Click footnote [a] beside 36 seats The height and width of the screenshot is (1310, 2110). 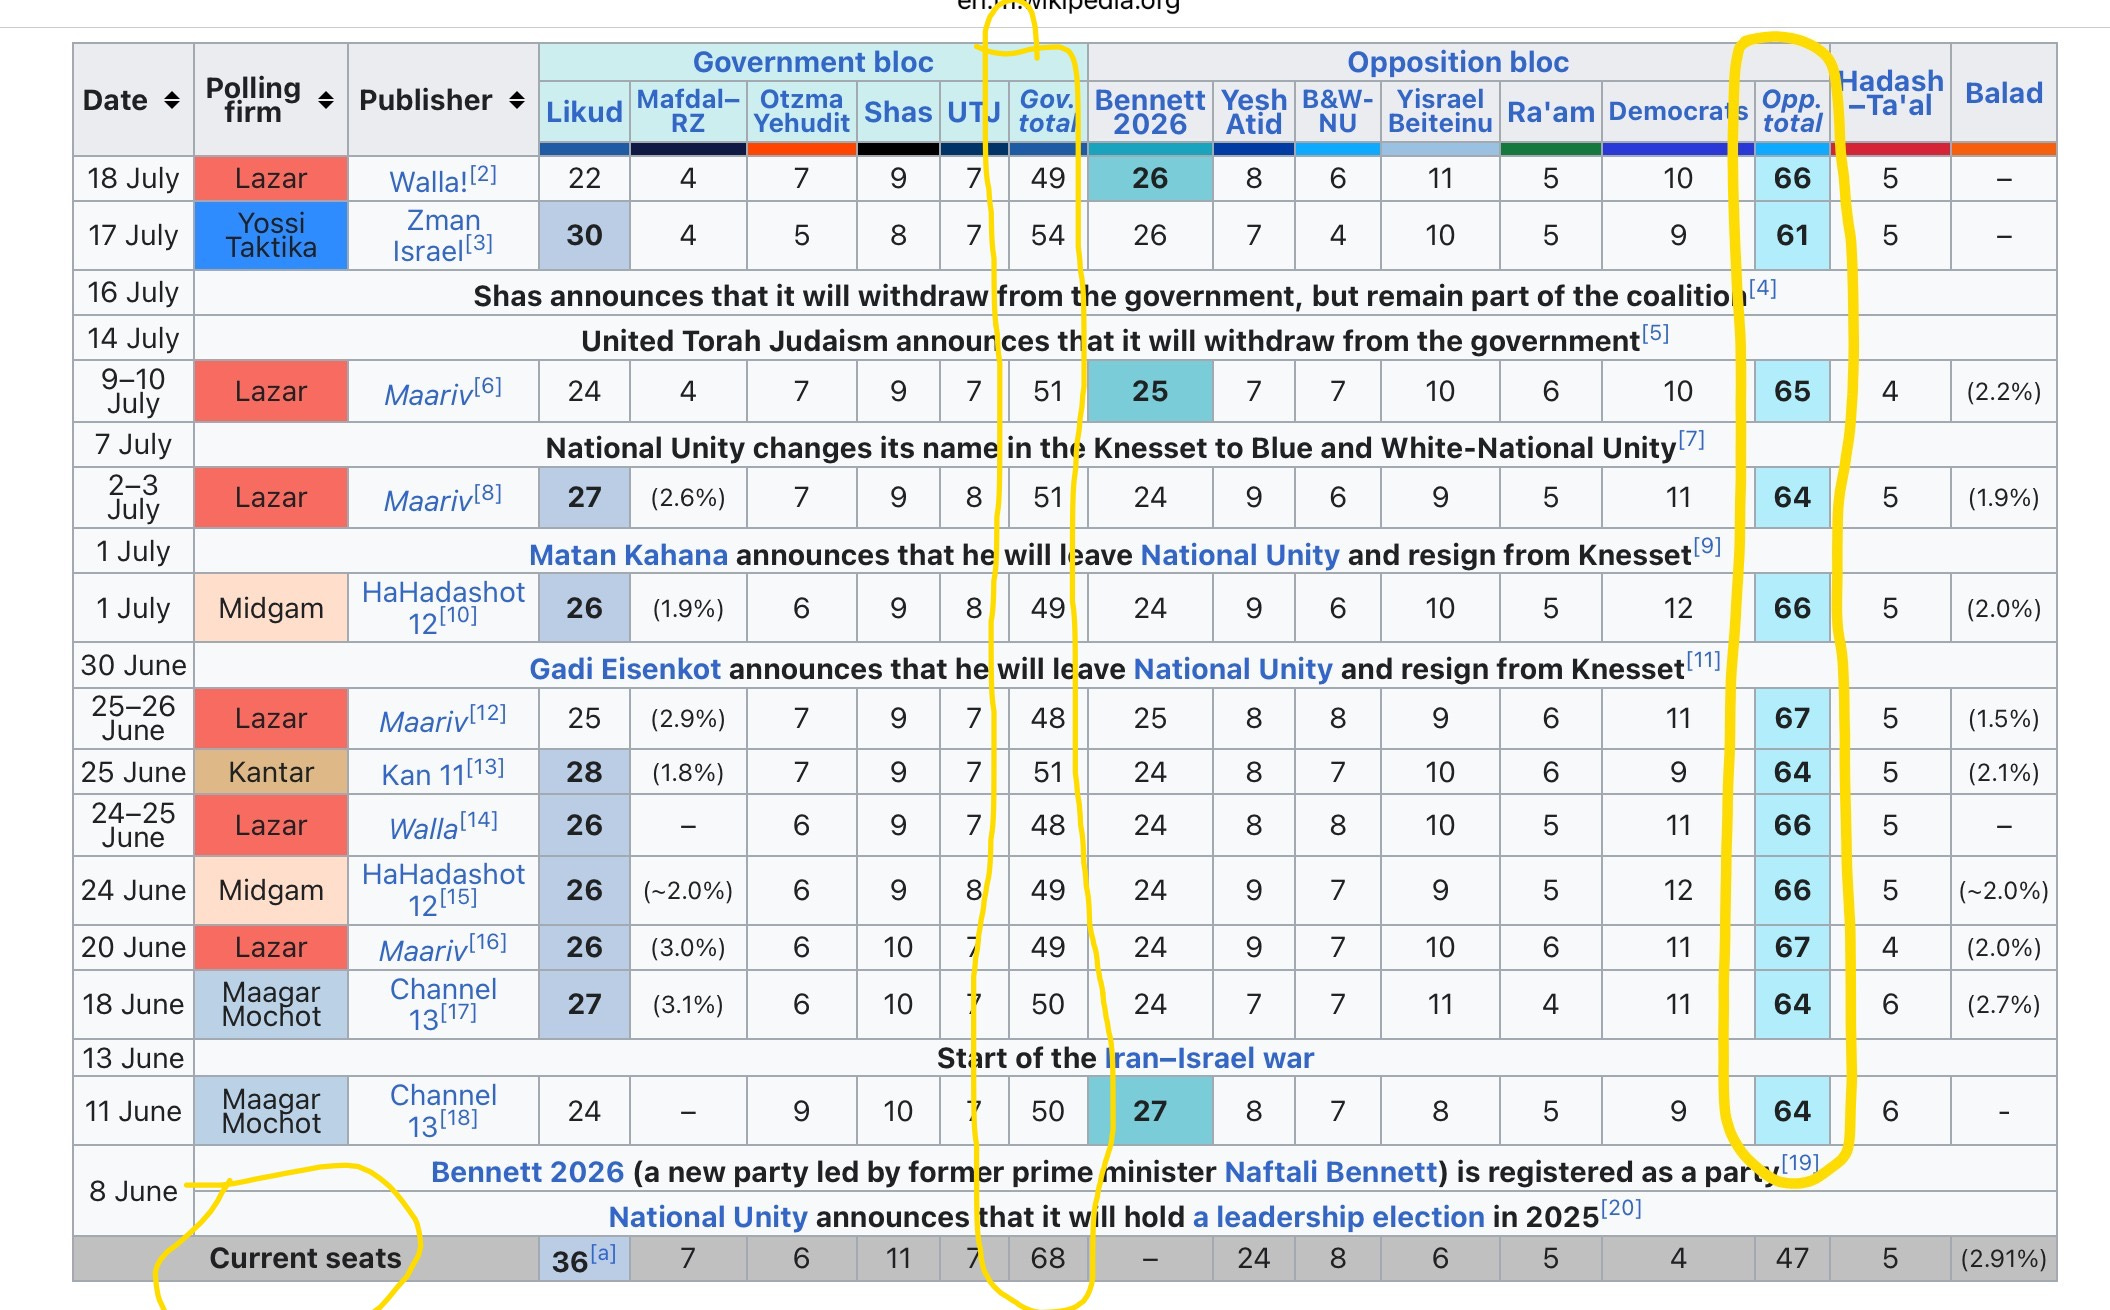[x=603, y=1253]
